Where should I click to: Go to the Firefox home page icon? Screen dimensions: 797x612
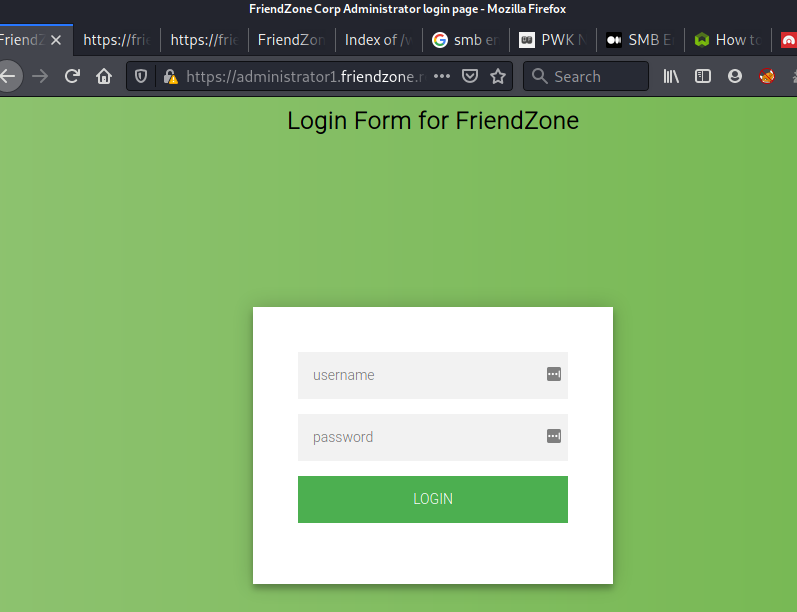click(104, 76)
